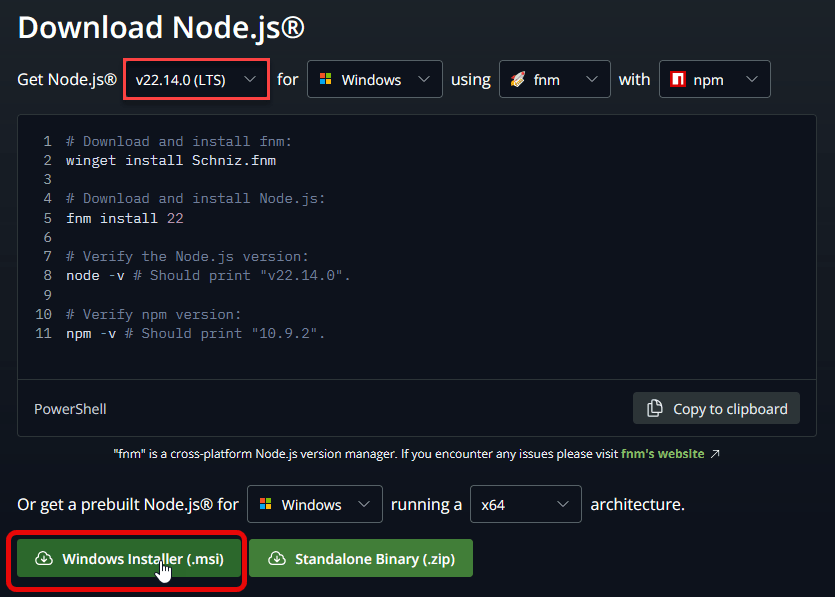Expand the chevron of the top Windows dropdown
The height and width of the screenshot is (597, 835).
coord(424,80)
